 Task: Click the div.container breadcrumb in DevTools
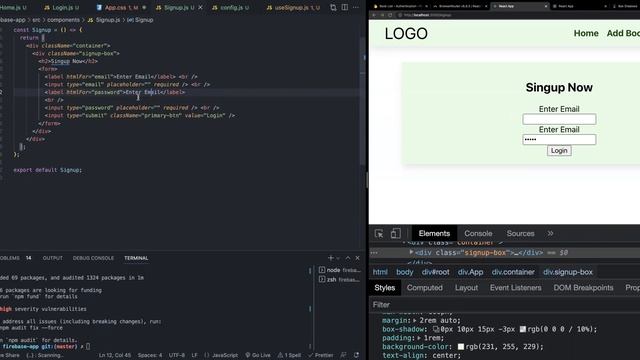[513, 272]
